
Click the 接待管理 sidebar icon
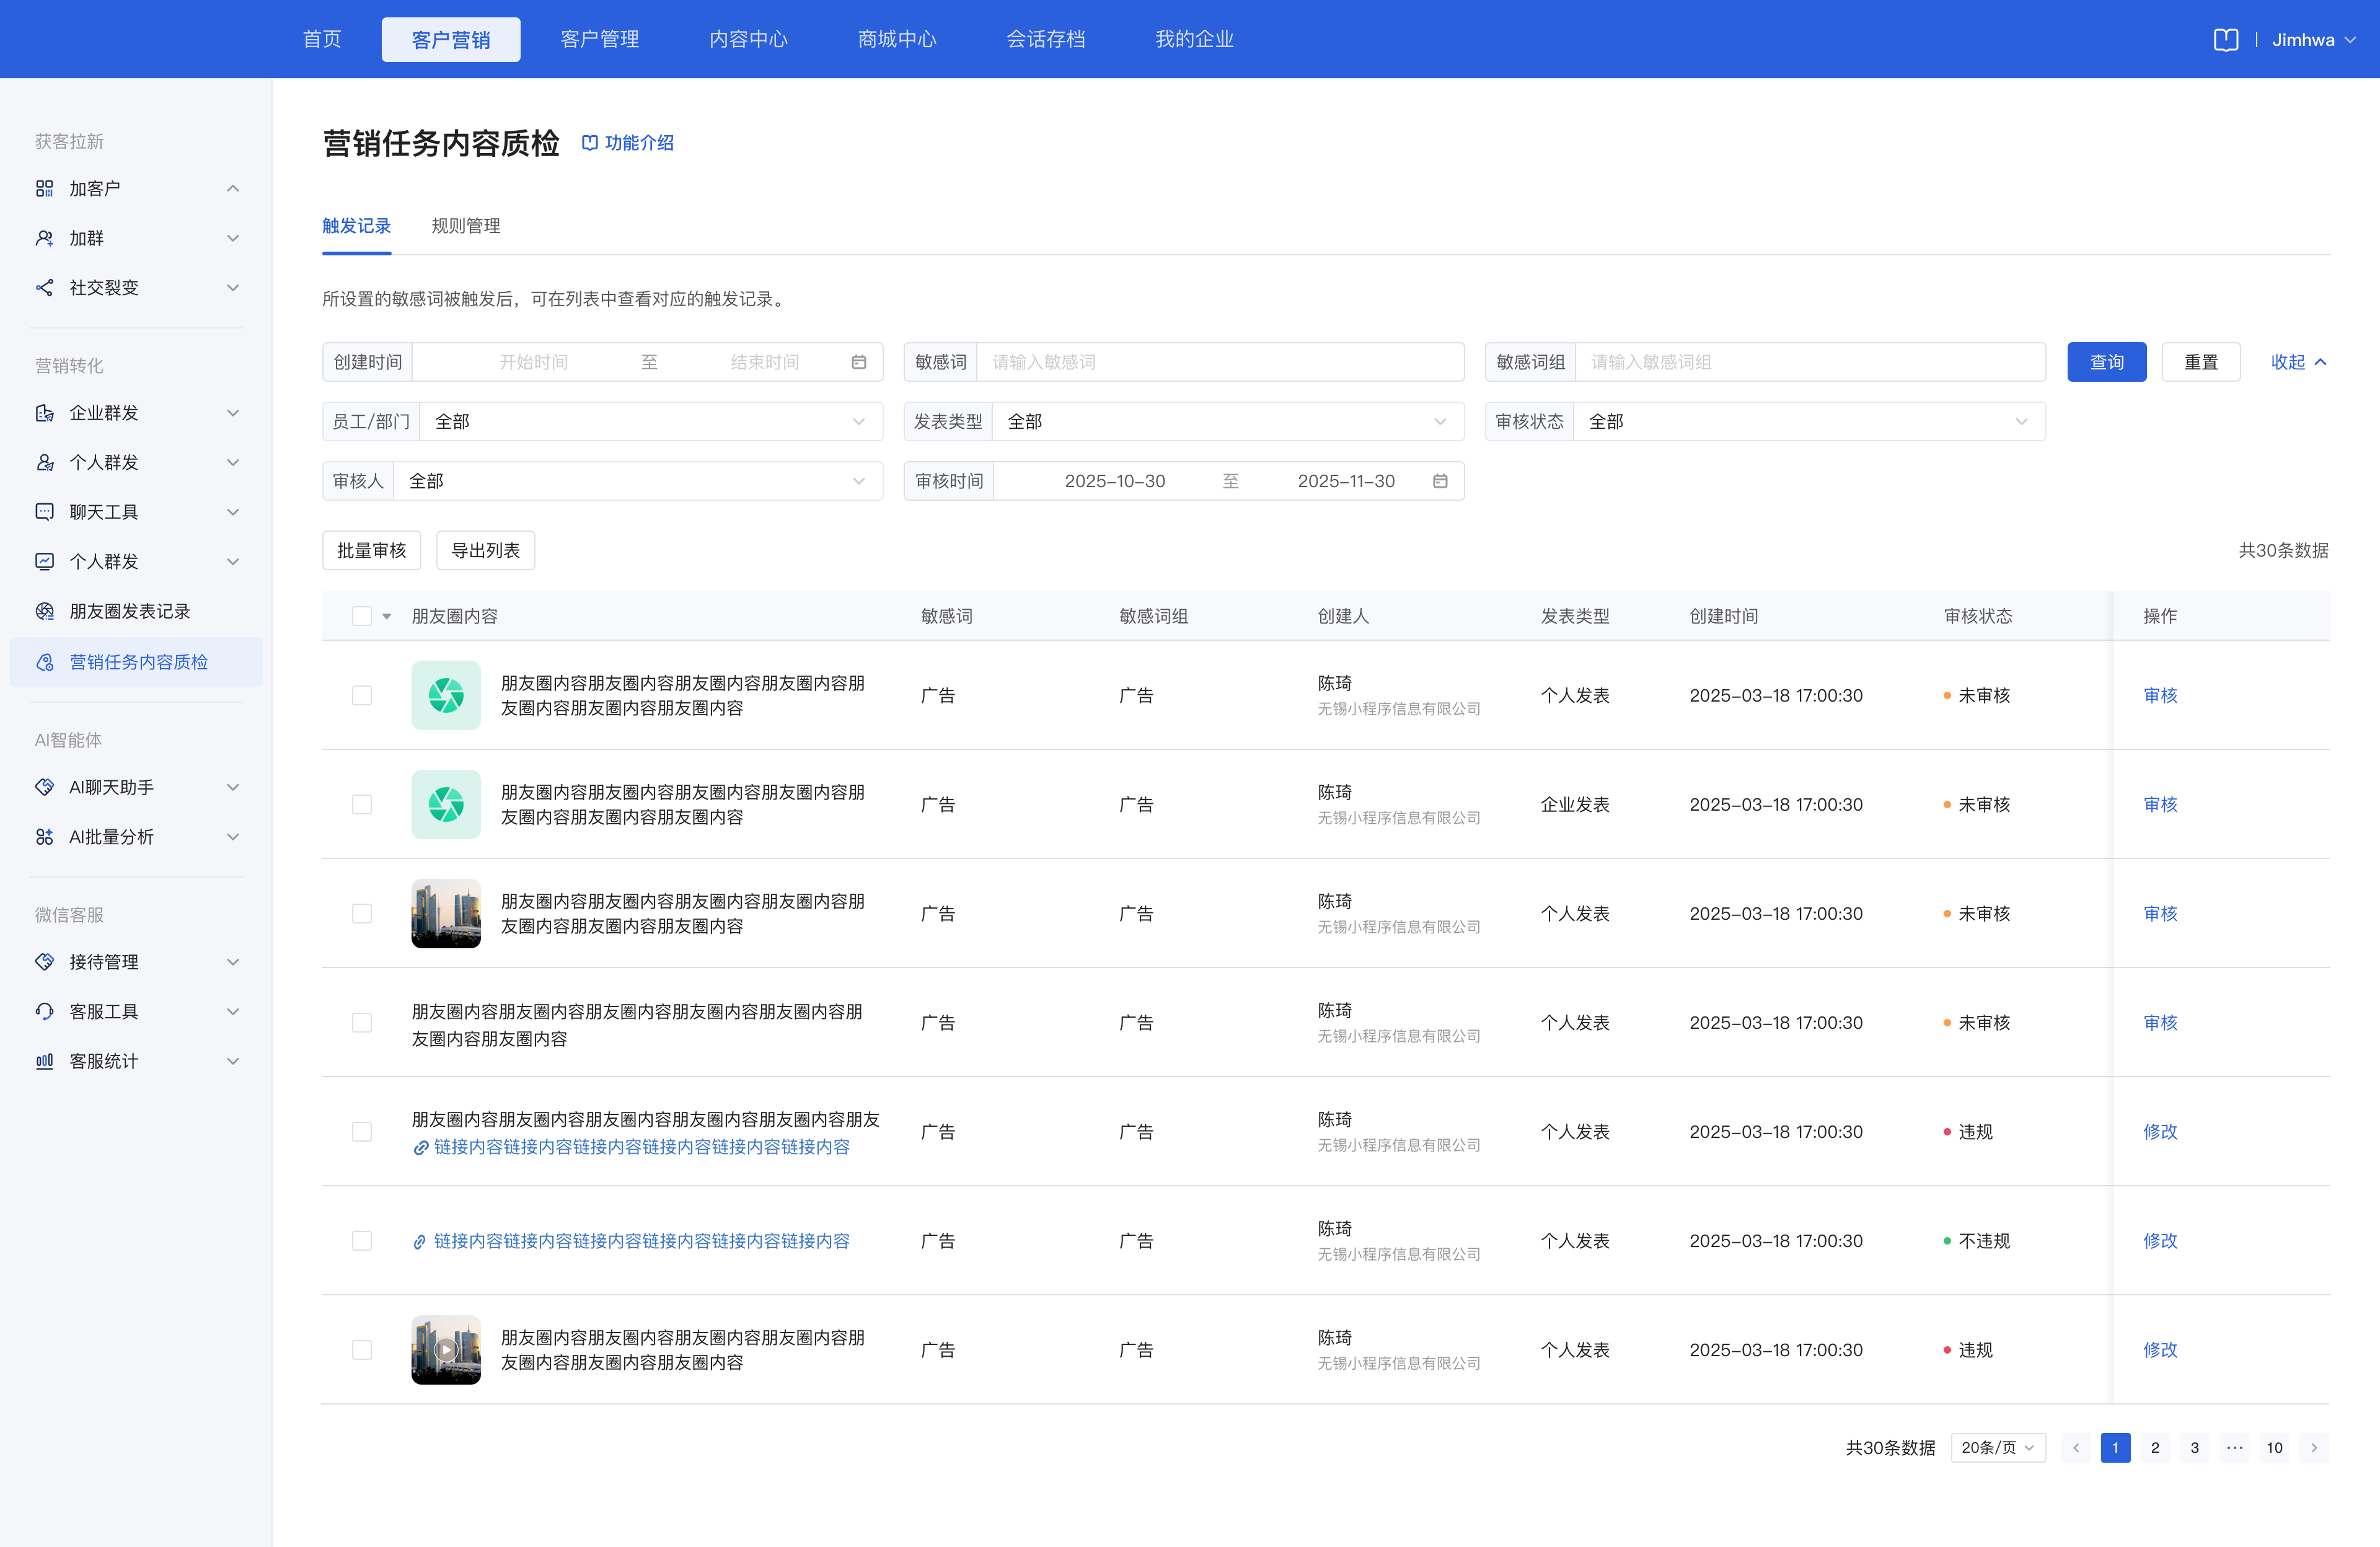pos(44,962)
